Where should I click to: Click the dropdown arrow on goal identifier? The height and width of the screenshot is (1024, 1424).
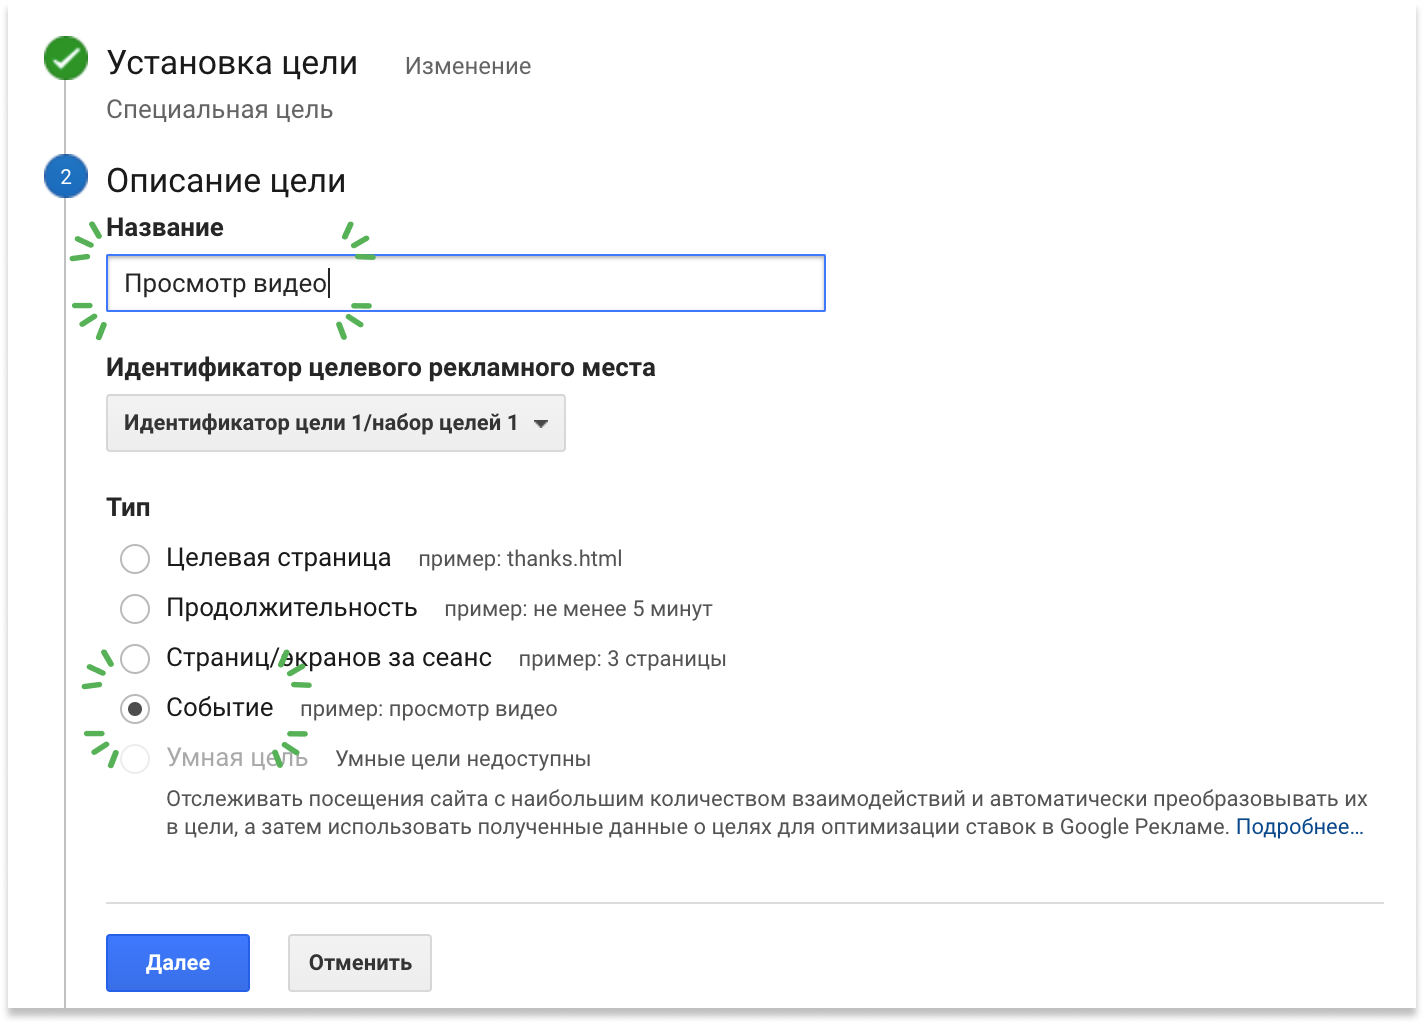[541, 423]
